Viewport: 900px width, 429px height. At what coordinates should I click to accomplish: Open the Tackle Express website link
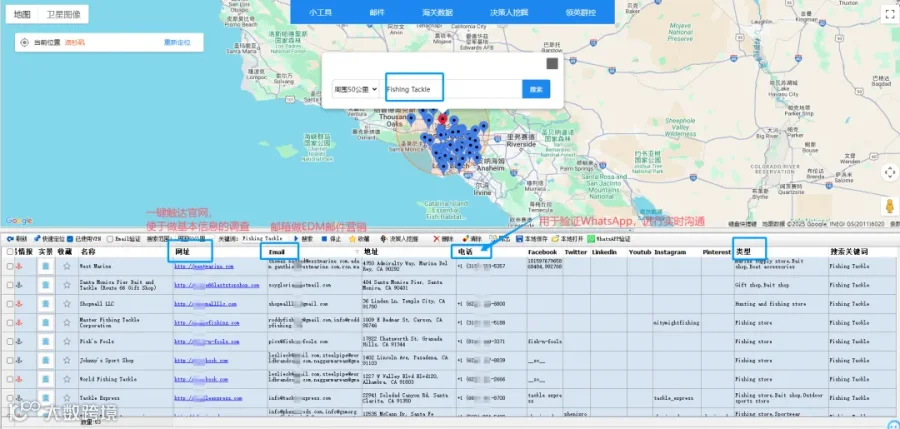208,398
